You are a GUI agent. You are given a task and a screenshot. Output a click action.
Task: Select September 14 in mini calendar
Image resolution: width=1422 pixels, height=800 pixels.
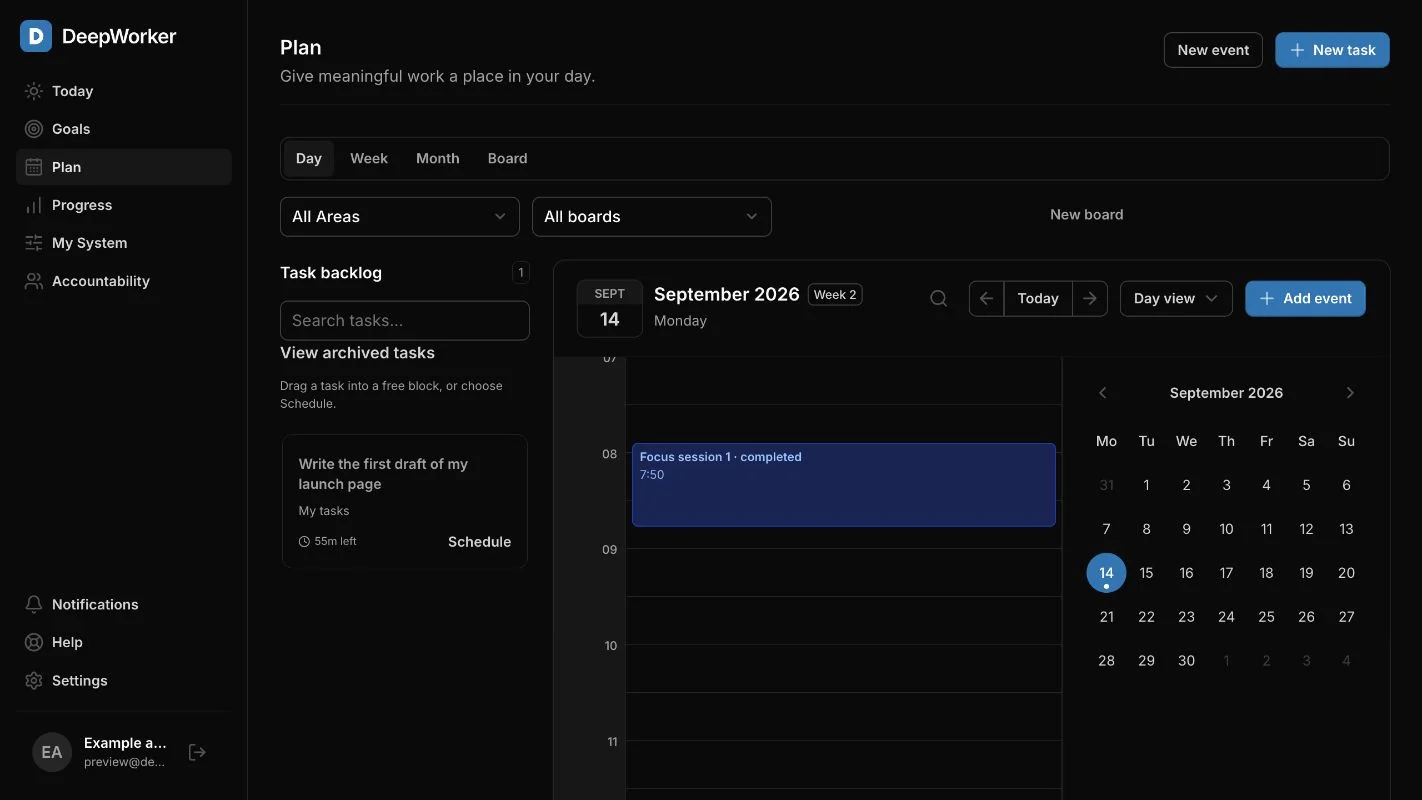1106,573
